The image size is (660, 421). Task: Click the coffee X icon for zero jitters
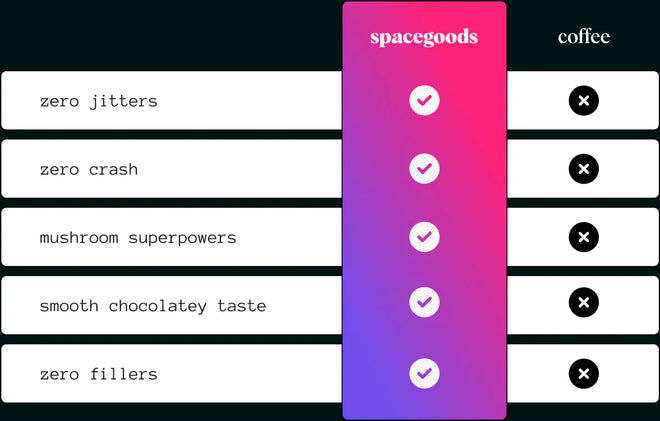coord(583,100)
